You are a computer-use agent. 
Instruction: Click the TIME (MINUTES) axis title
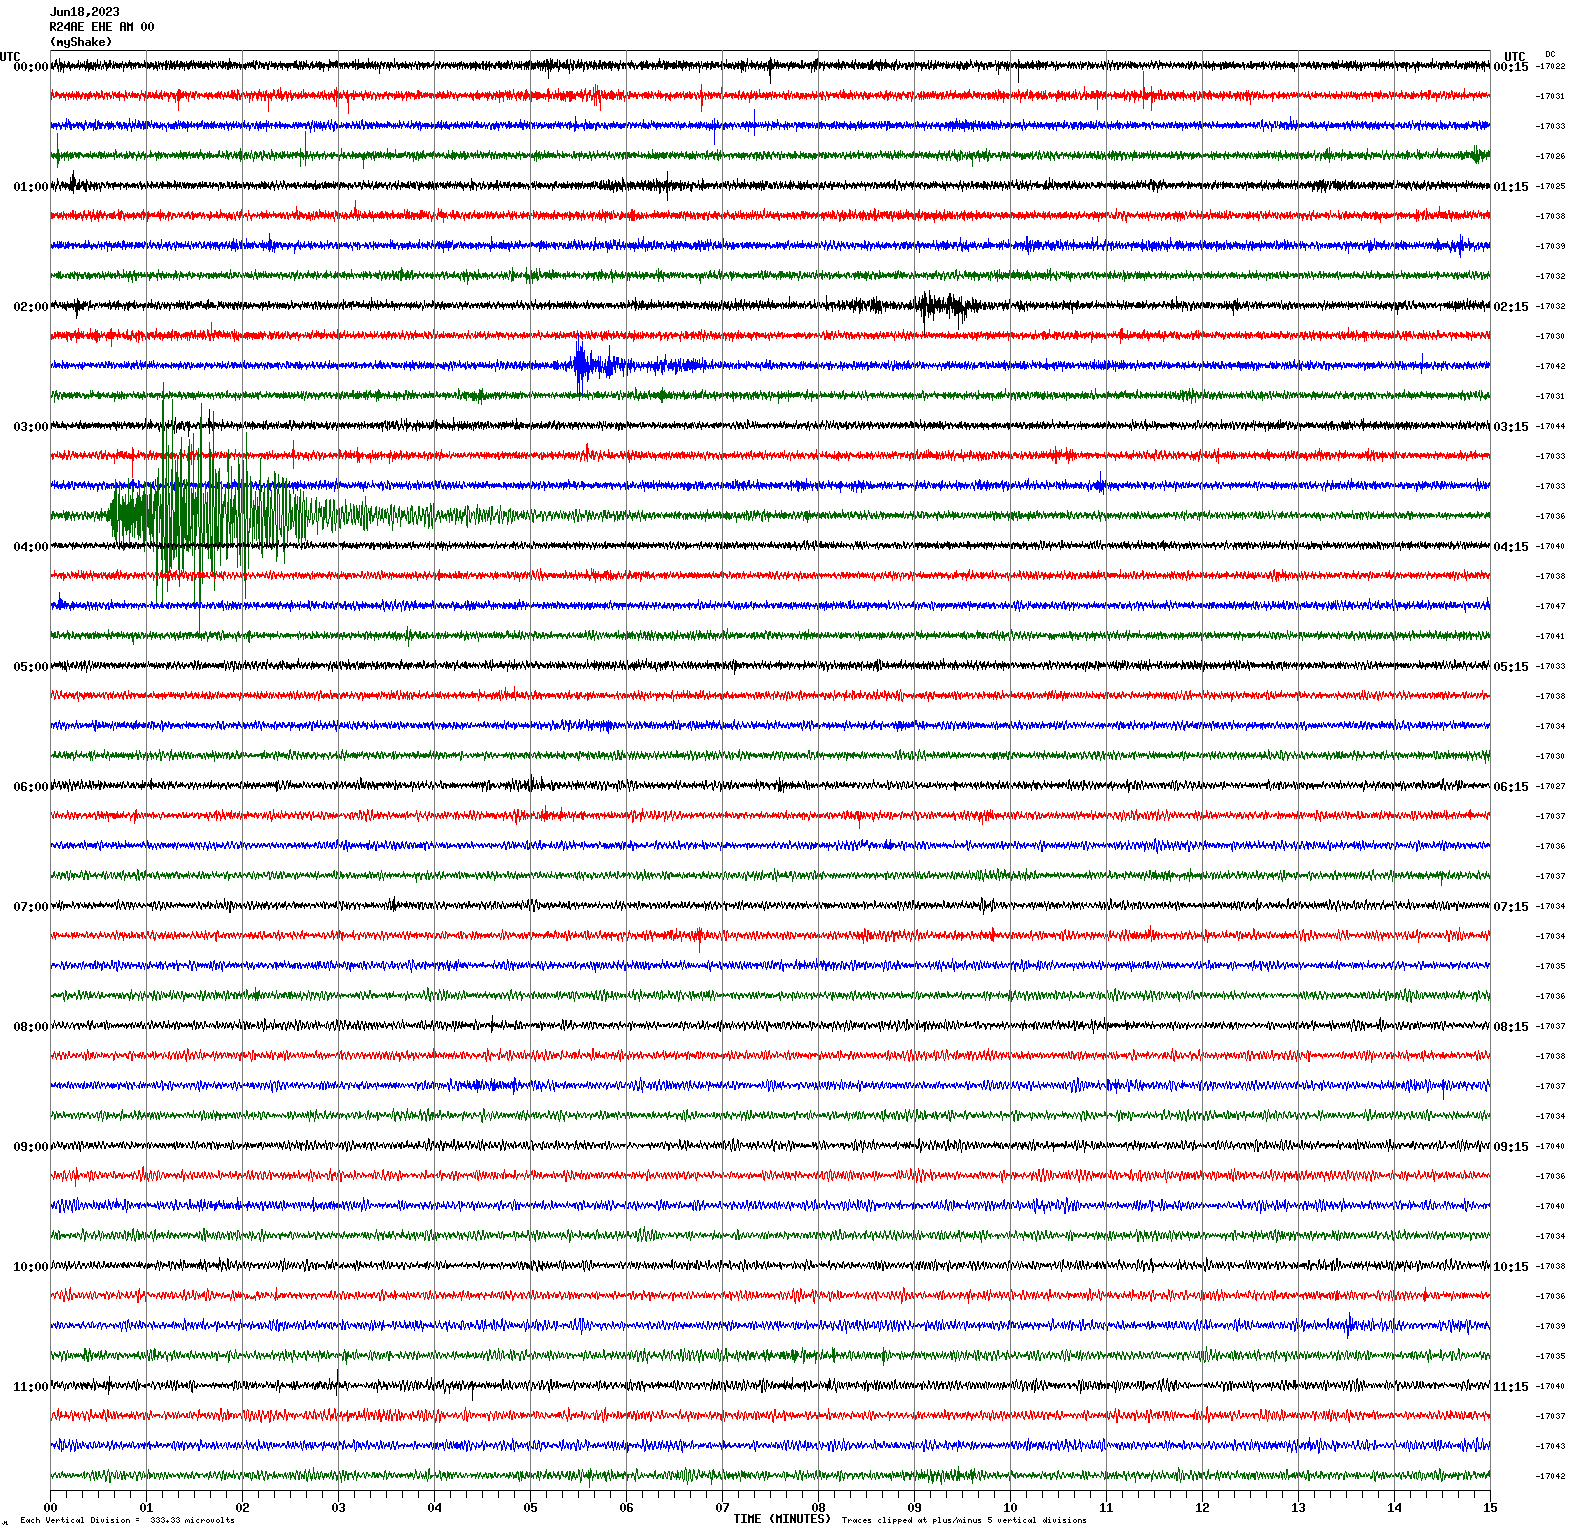coord(782,1518)
